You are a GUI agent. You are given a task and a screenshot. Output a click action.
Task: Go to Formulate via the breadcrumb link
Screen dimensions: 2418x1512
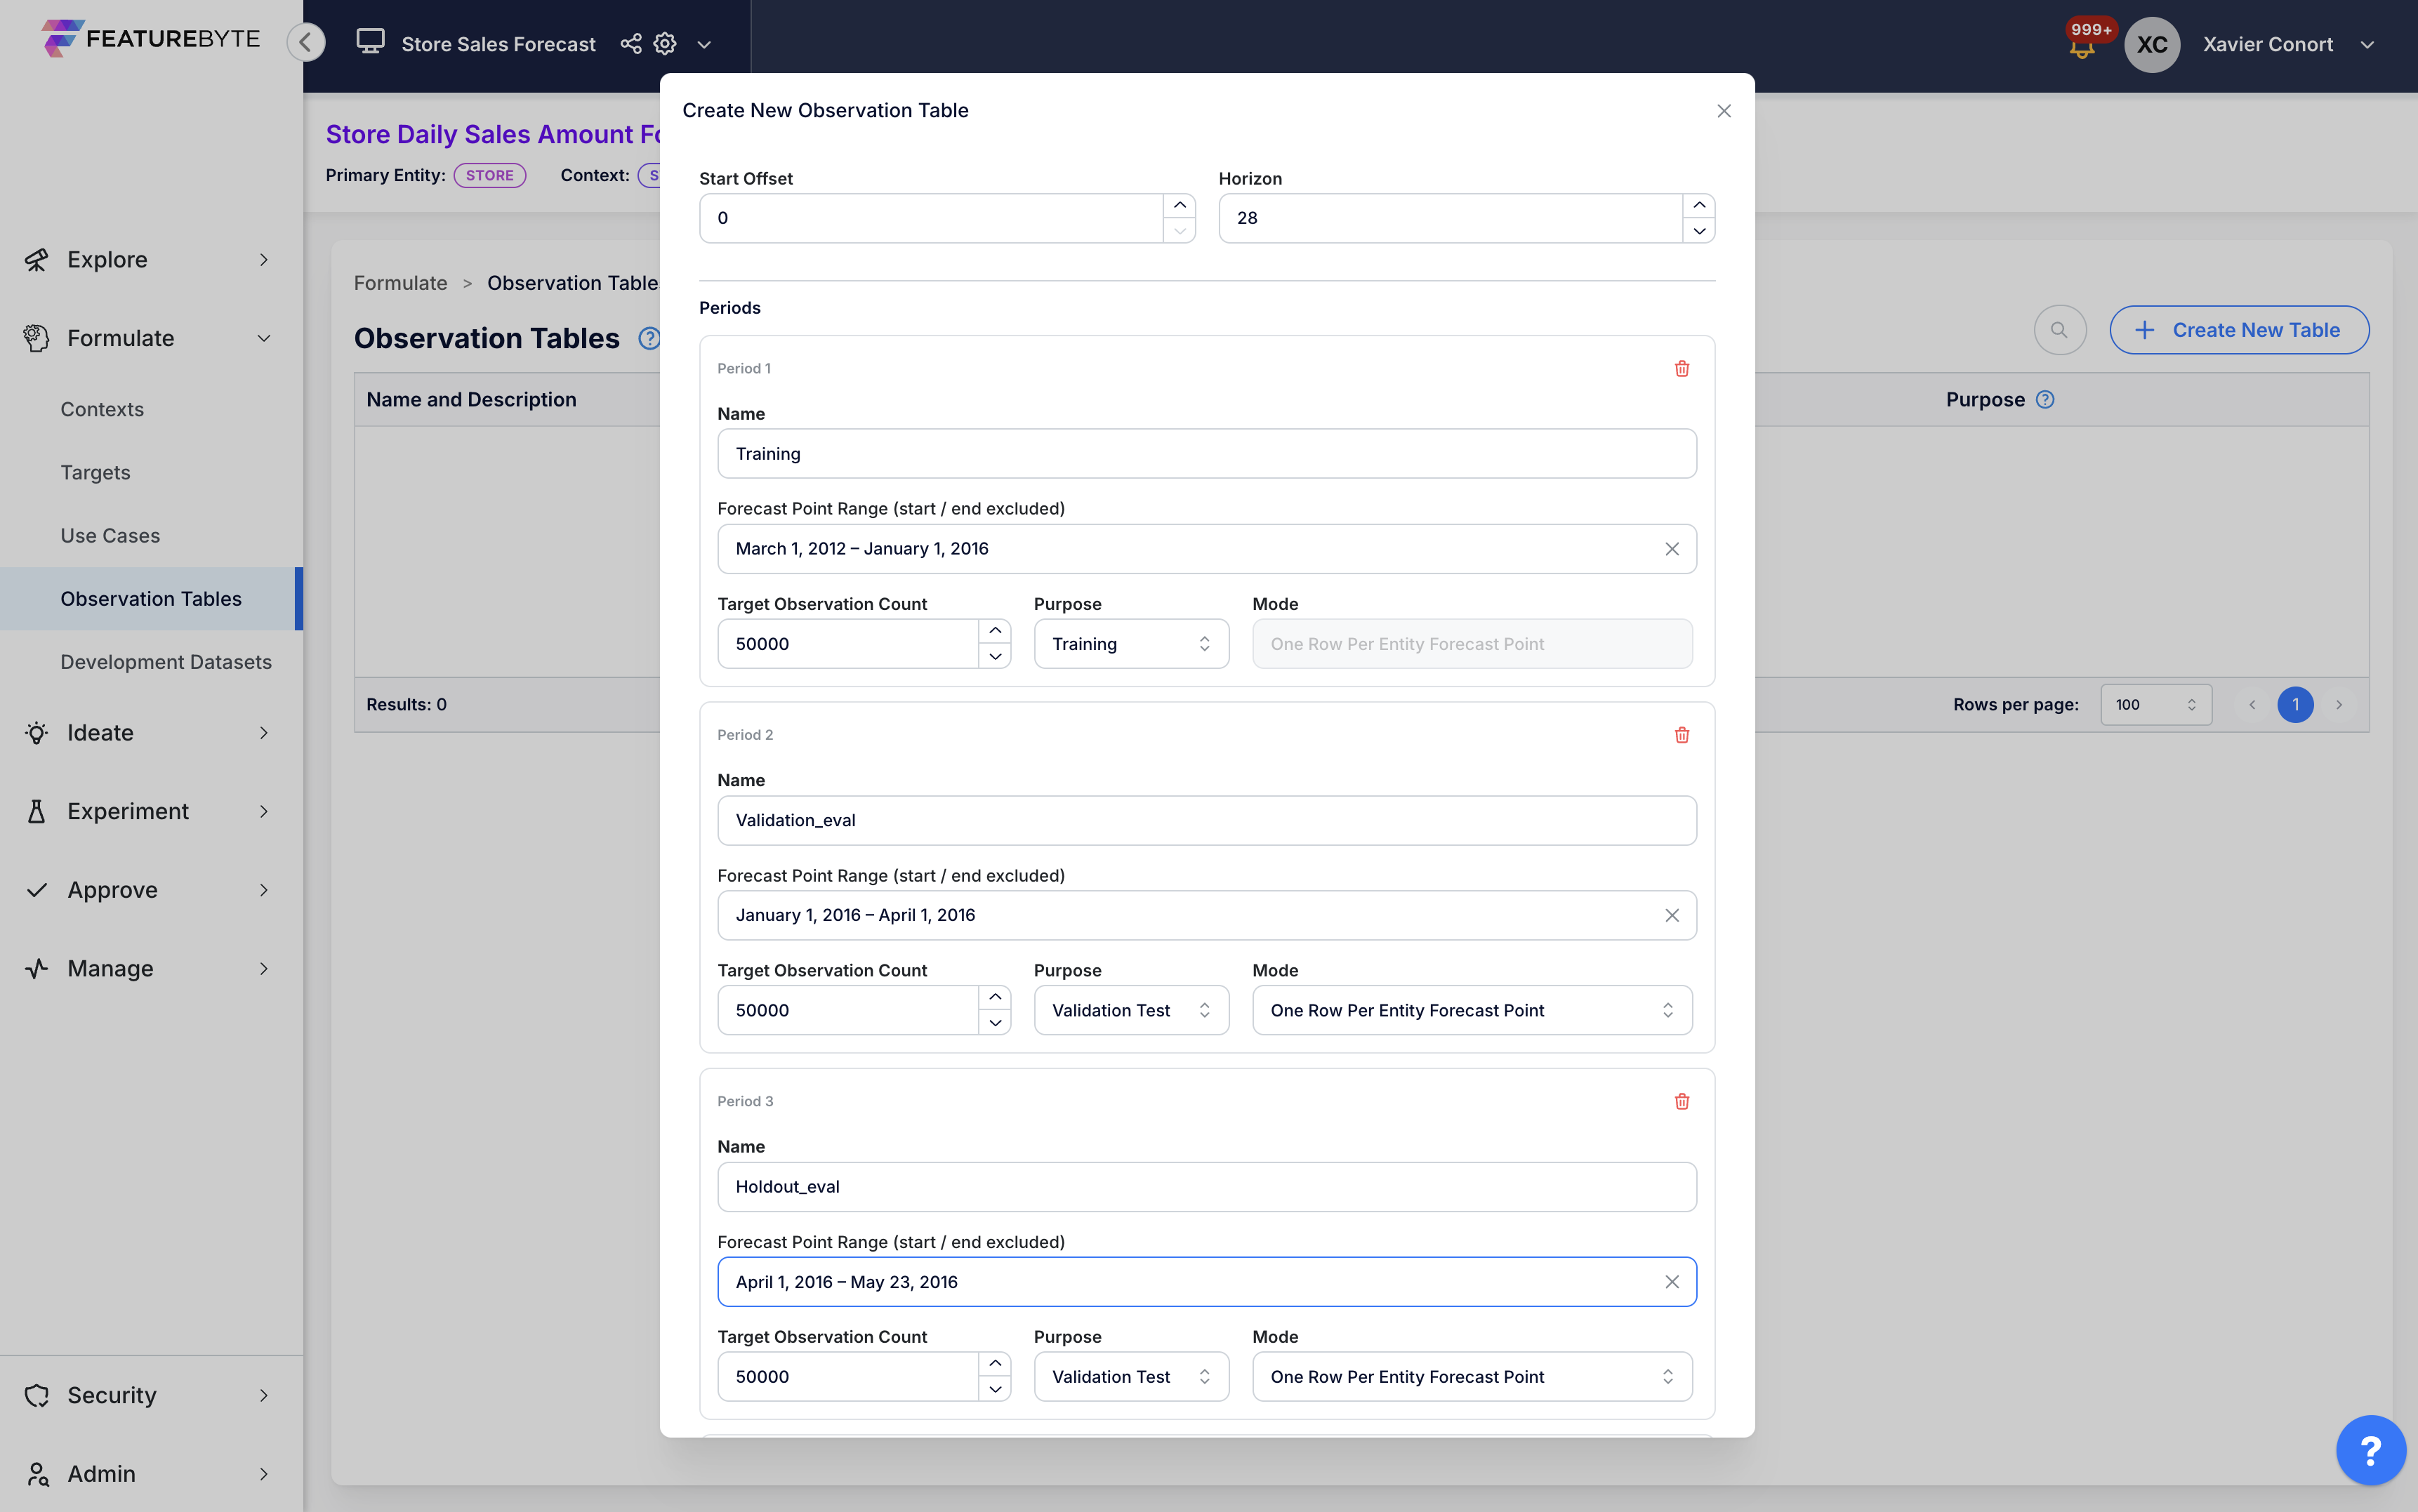[x=400, y=283]
